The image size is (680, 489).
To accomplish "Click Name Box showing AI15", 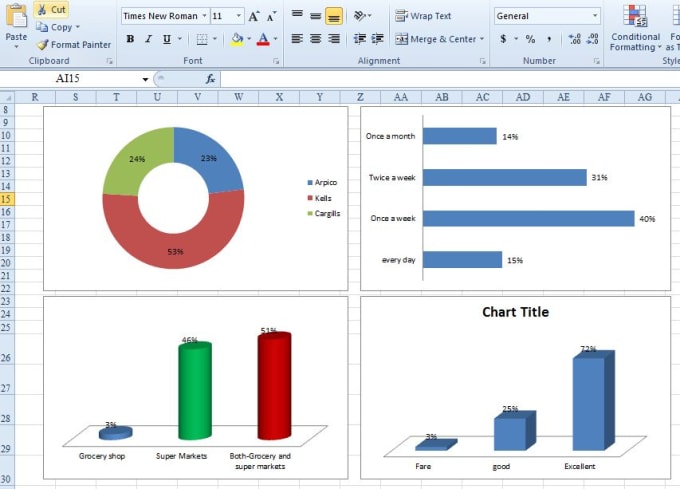I will coord(69,78).
